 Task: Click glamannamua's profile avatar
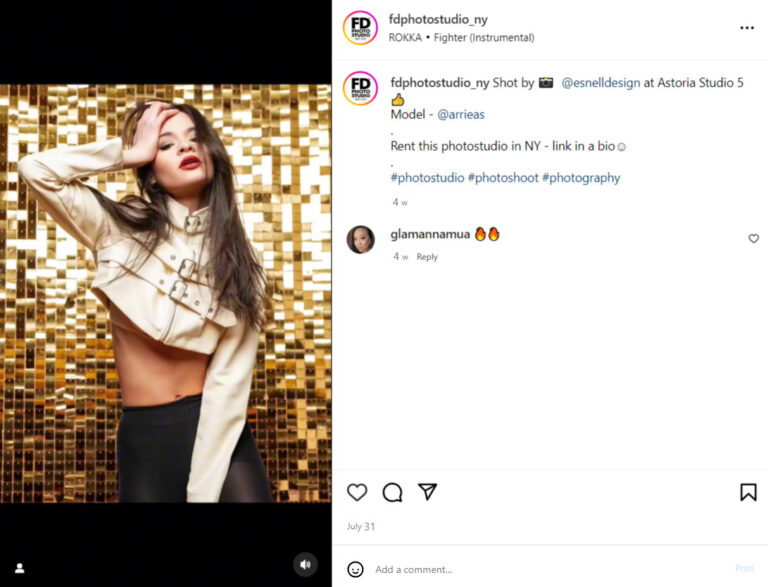[360, 239]
